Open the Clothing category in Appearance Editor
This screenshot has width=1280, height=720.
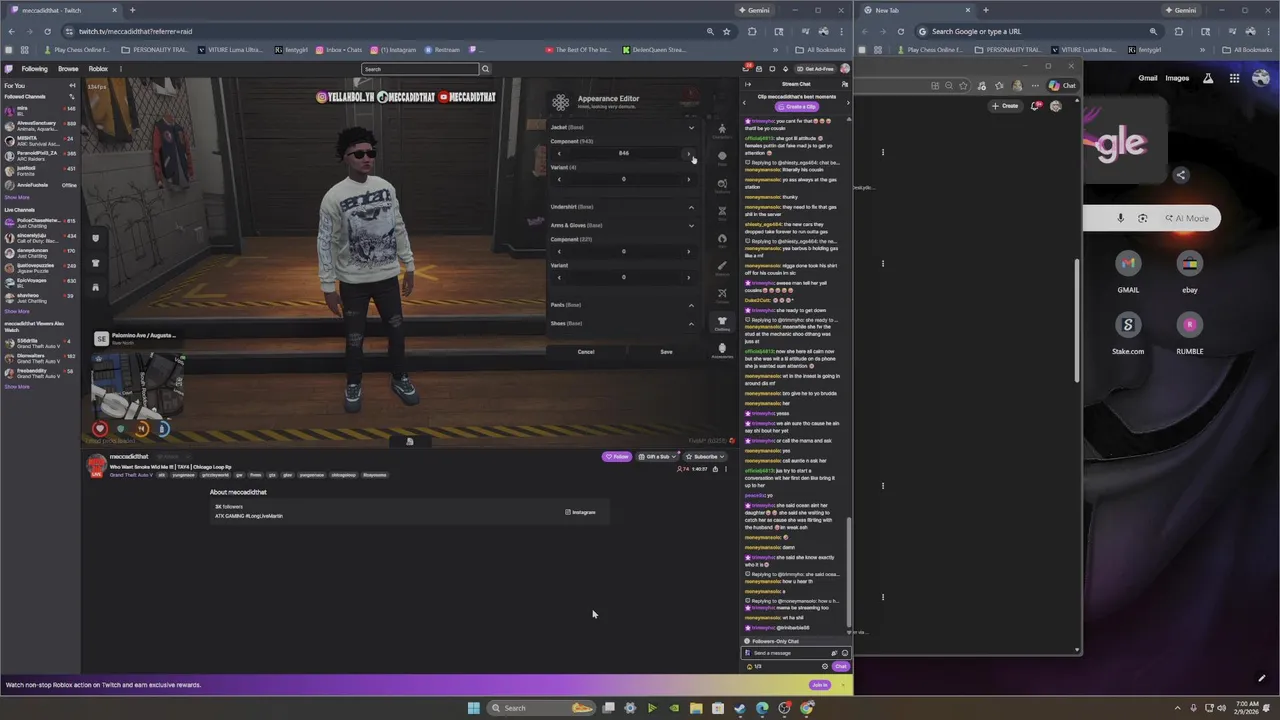pyautogui.click(x=722, y=322)
